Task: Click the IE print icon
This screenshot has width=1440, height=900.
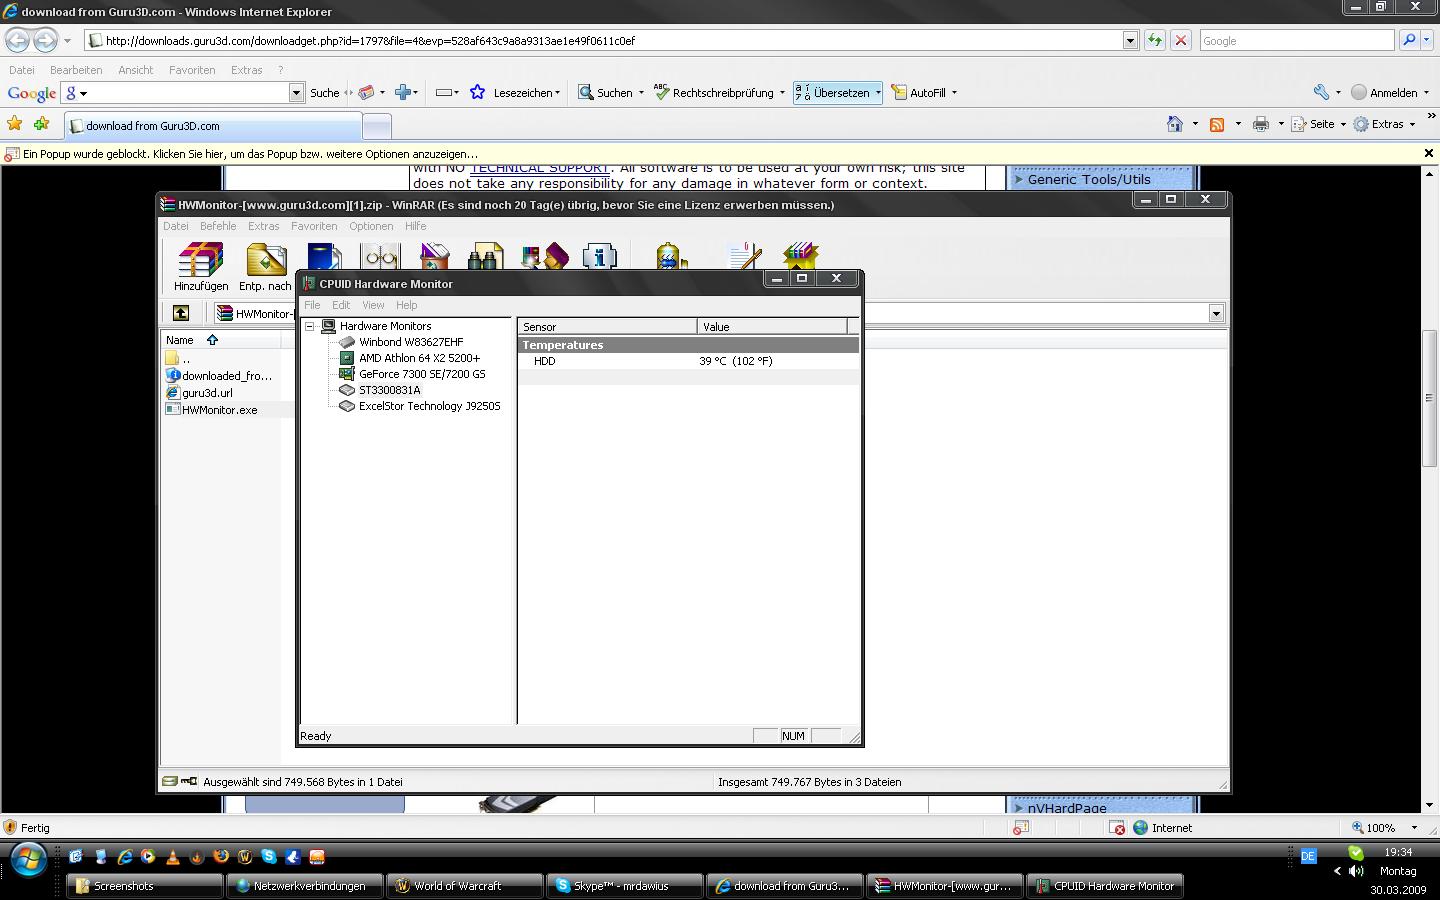Action: (1261, 124)
